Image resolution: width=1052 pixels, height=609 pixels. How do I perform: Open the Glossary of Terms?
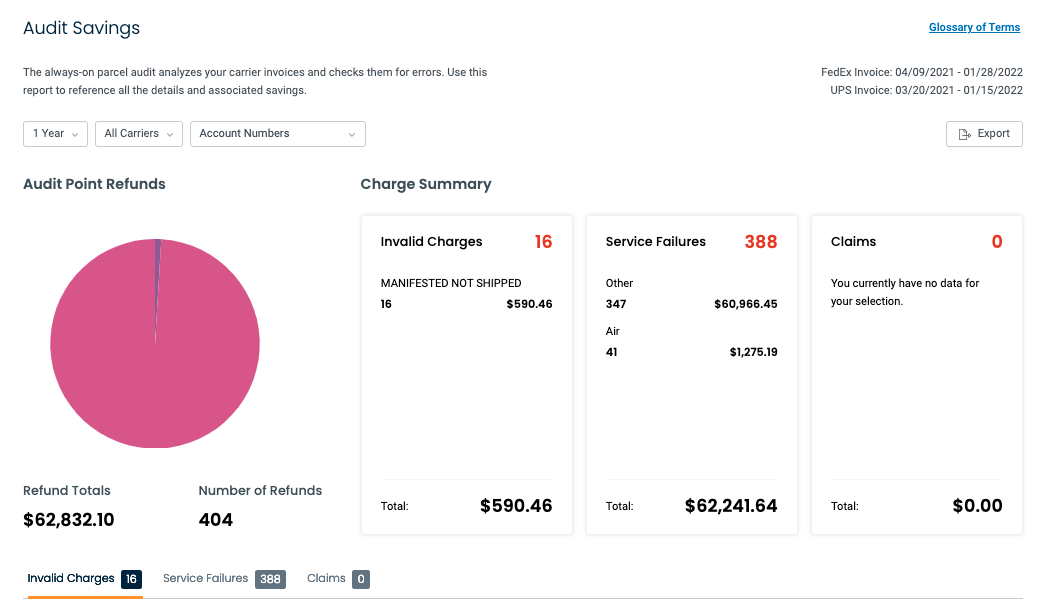click(x=974, y=27)
